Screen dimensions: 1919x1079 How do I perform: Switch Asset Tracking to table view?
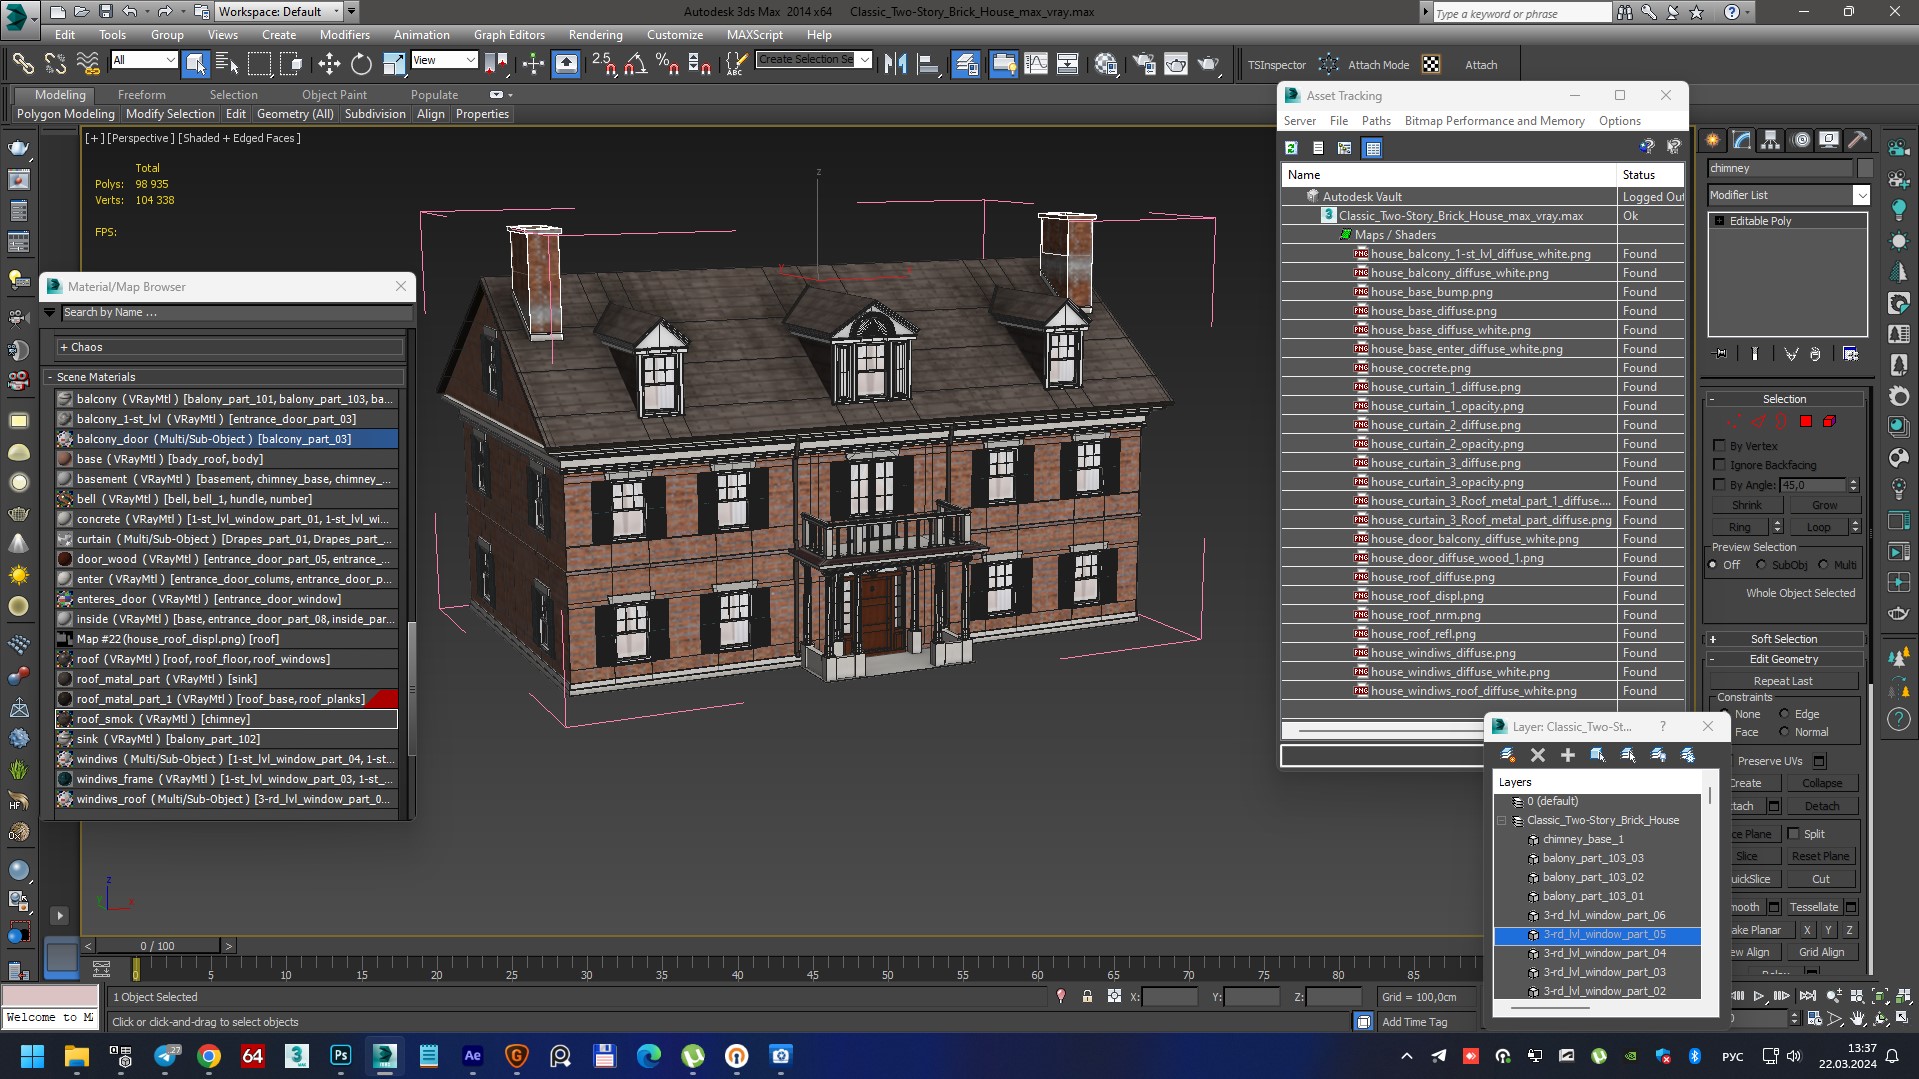pos(1372,148)
